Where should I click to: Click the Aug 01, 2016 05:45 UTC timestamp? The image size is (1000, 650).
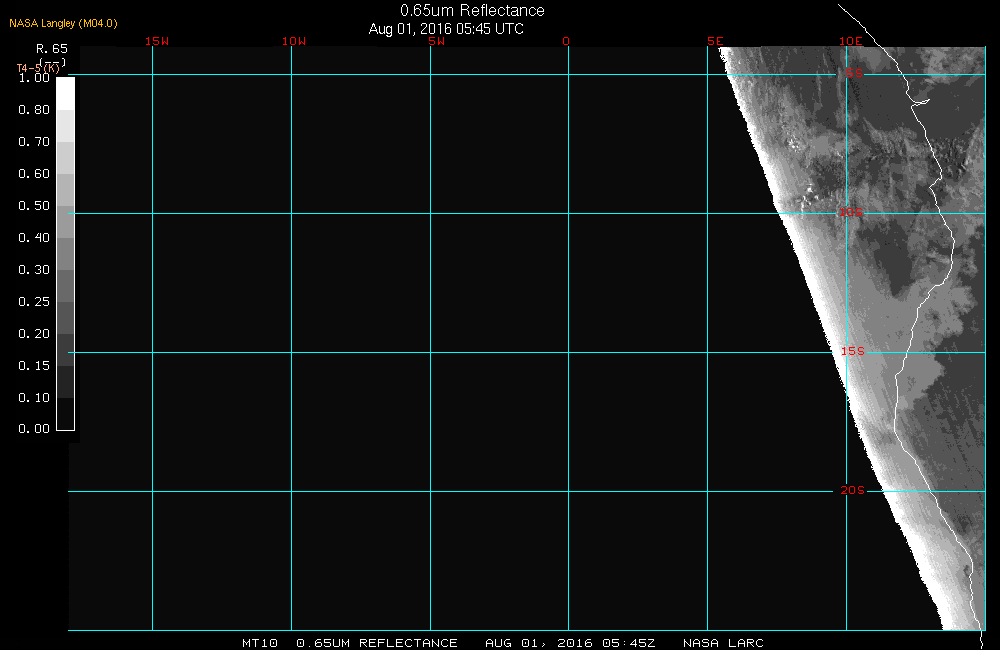click(x=446, y=29)
